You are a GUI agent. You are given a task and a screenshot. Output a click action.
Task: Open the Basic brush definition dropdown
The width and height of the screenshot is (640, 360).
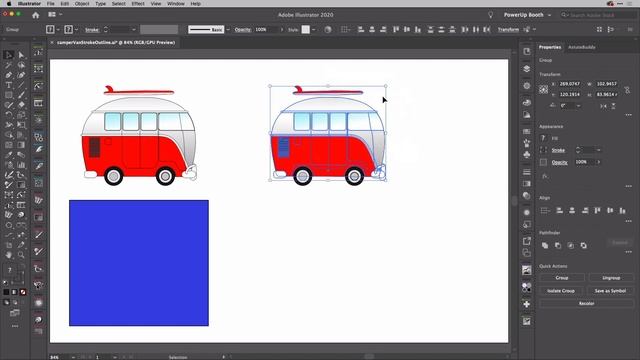point(228,29)
